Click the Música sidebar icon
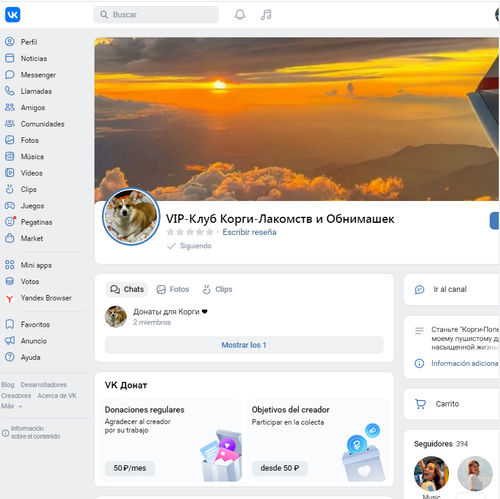The height and width of the screenshot is (499, 500). [10, 156]
